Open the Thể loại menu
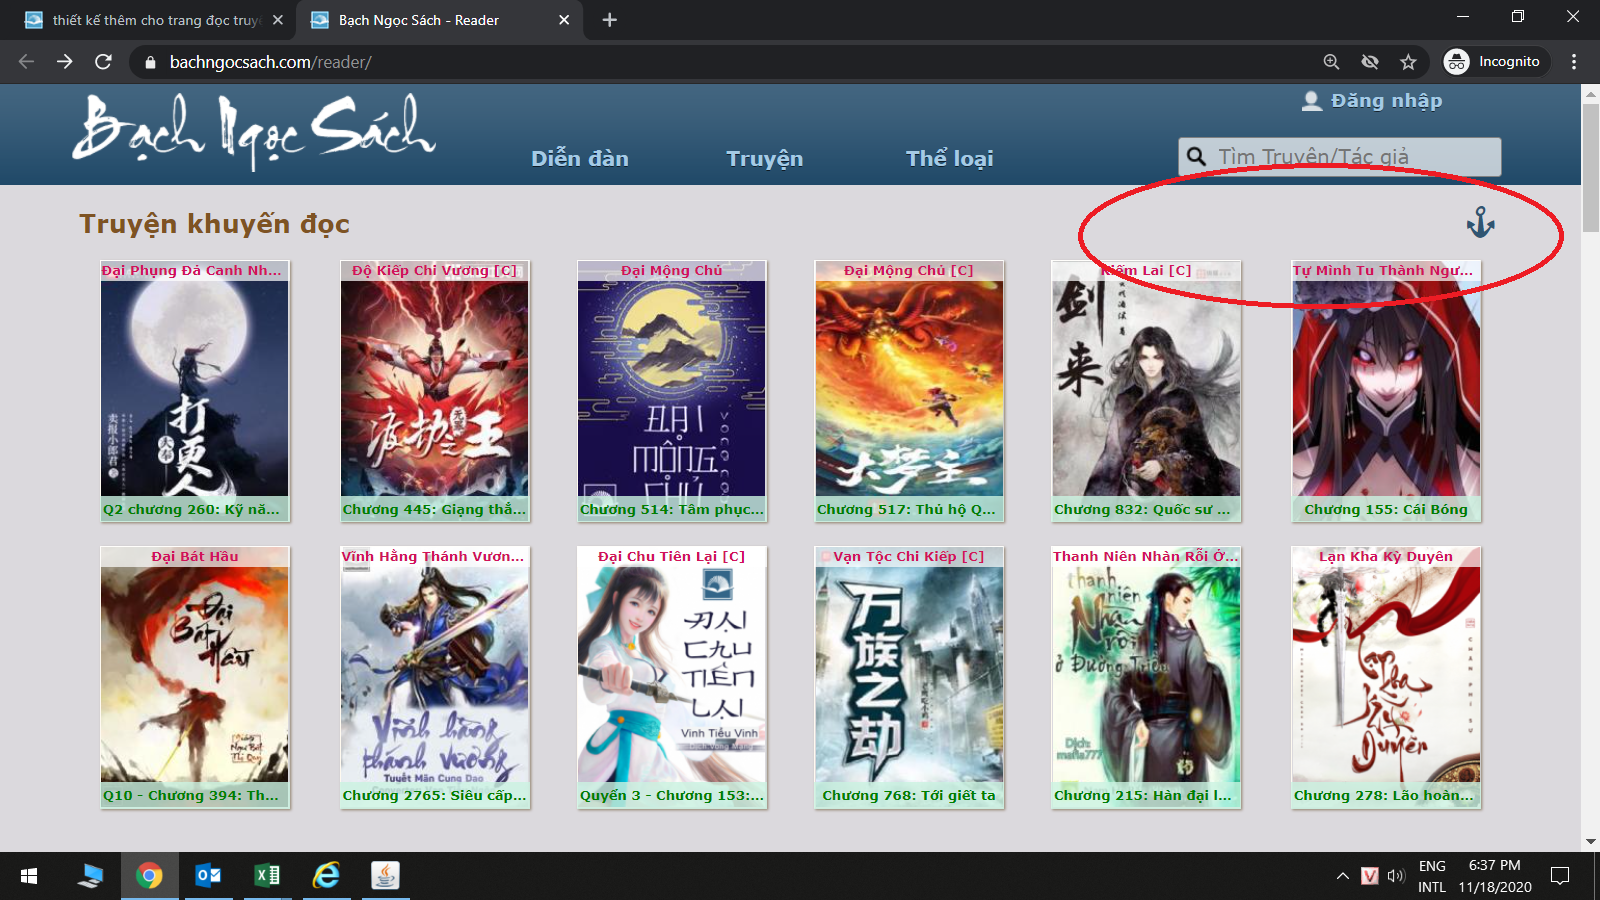The image size is (1600, 900). (x=949, y=158)
